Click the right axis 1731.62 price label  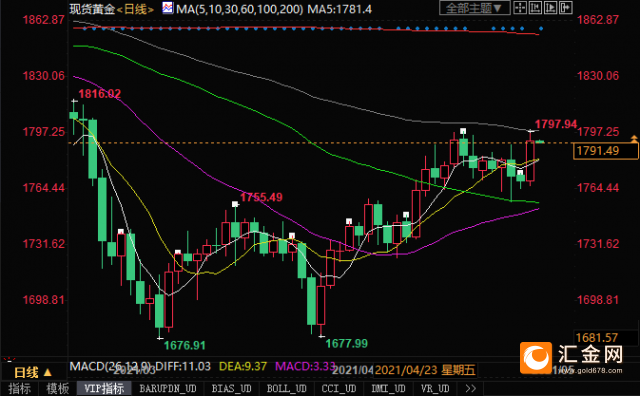click(x=598, y=244)
